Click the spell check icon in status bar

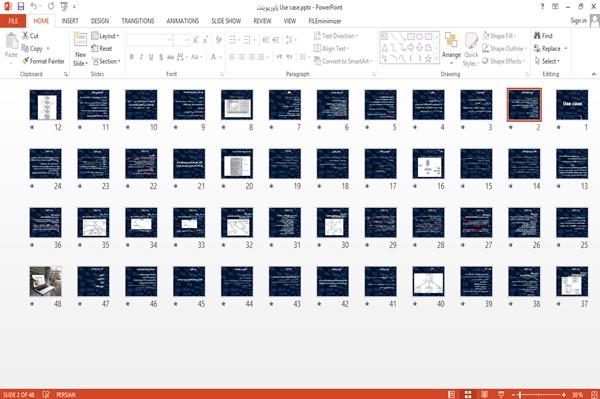pyautogui.click(x=46, y=394)
